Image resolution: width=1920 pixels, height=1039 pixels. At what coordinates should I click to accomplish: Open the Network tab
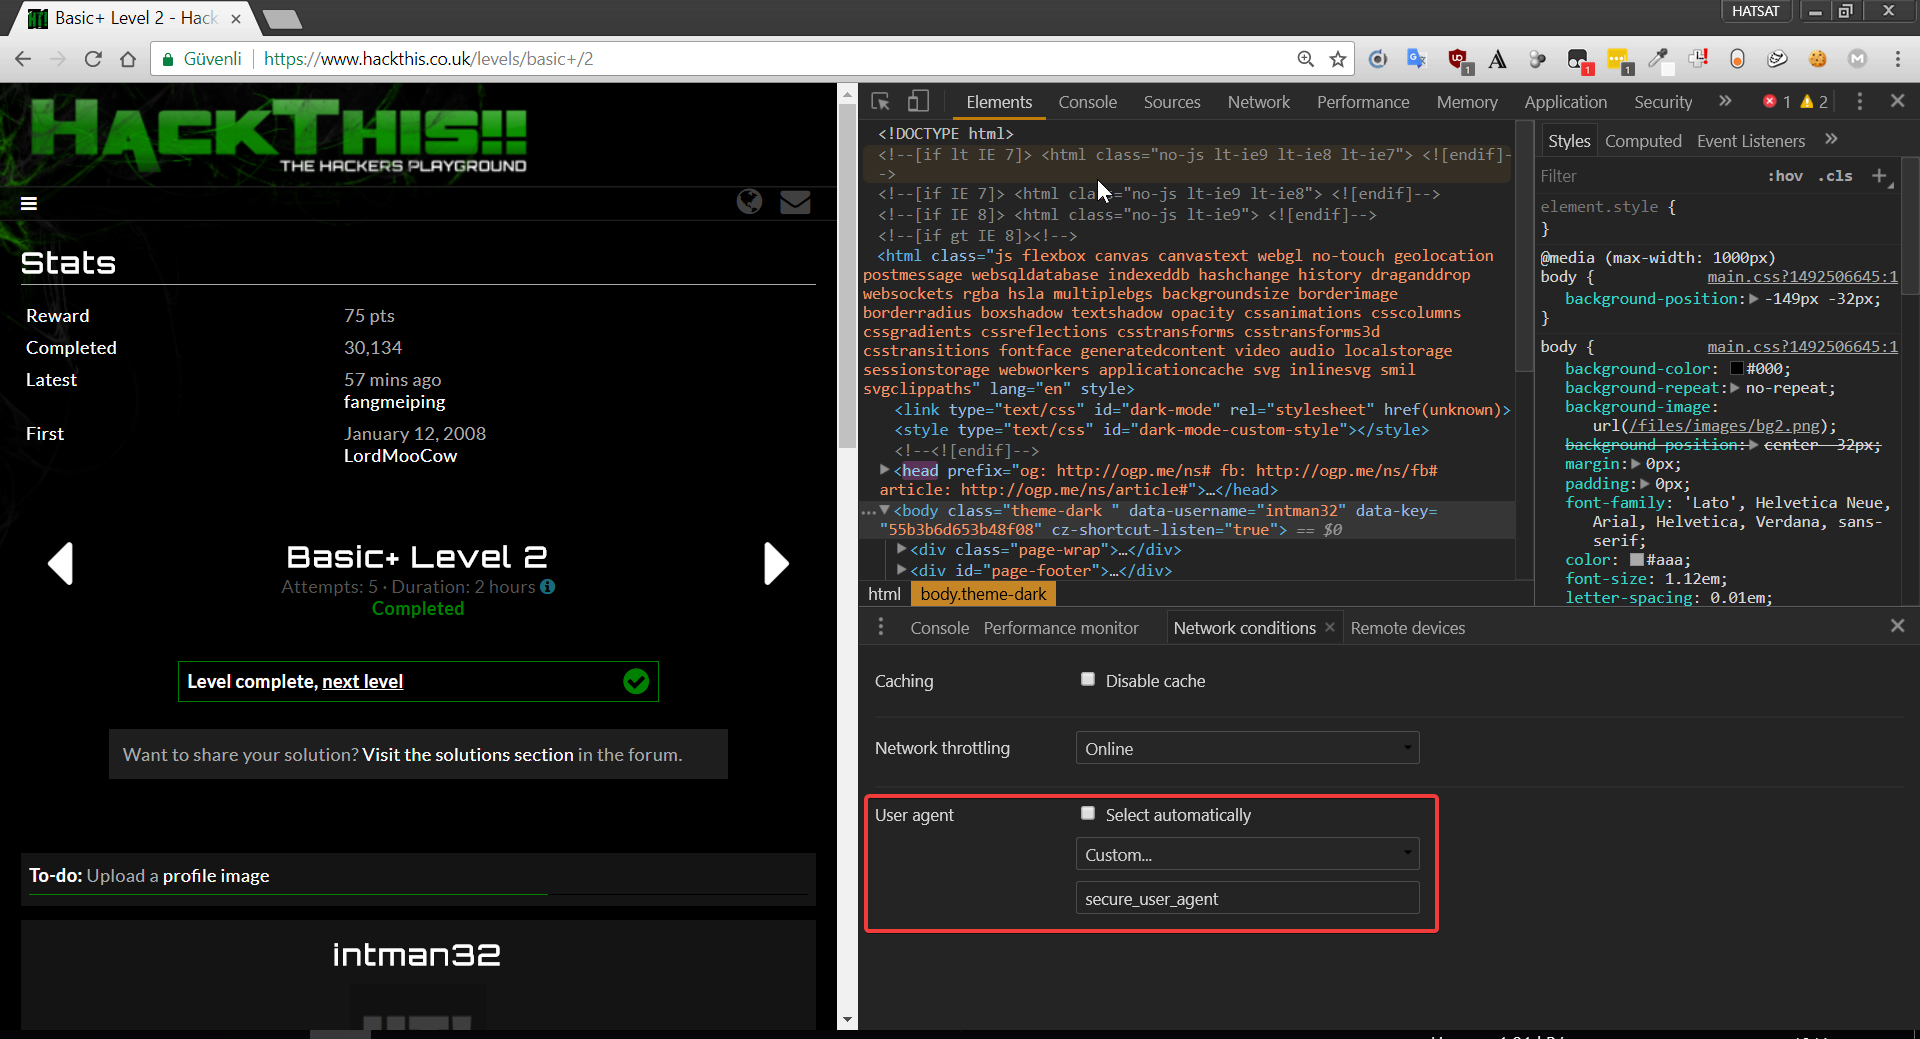(x=1258, y=102)
